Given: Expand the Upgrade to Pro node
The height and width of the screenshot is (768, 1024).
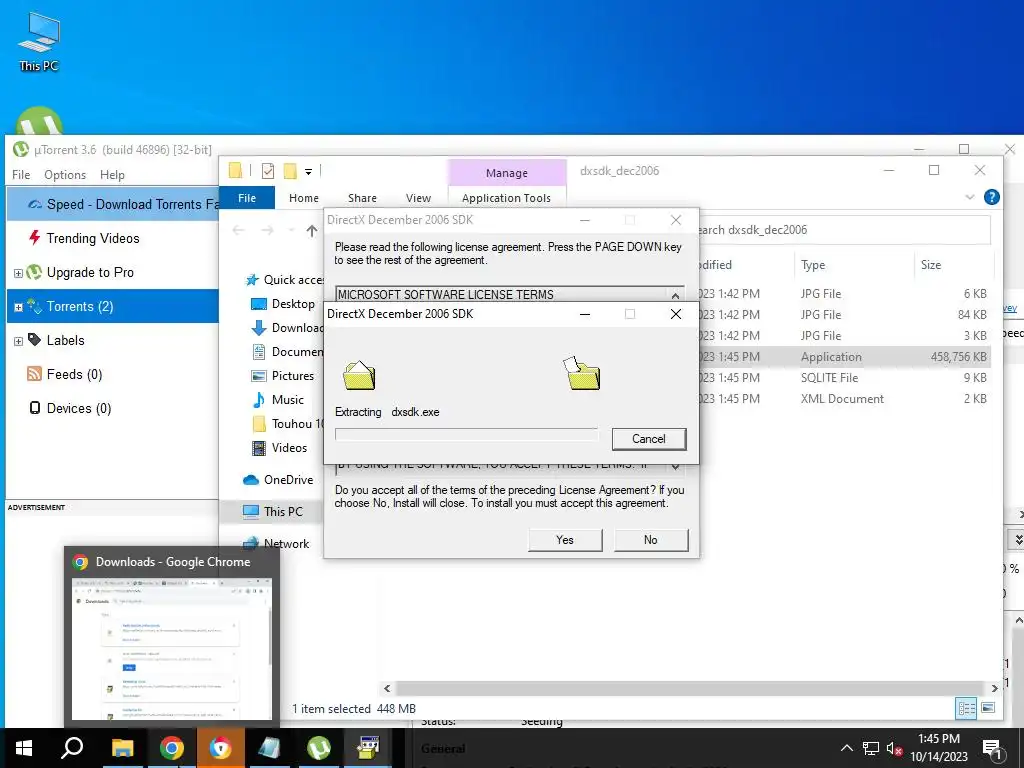Looking at the screenshot, I should (x=18, y=273).
